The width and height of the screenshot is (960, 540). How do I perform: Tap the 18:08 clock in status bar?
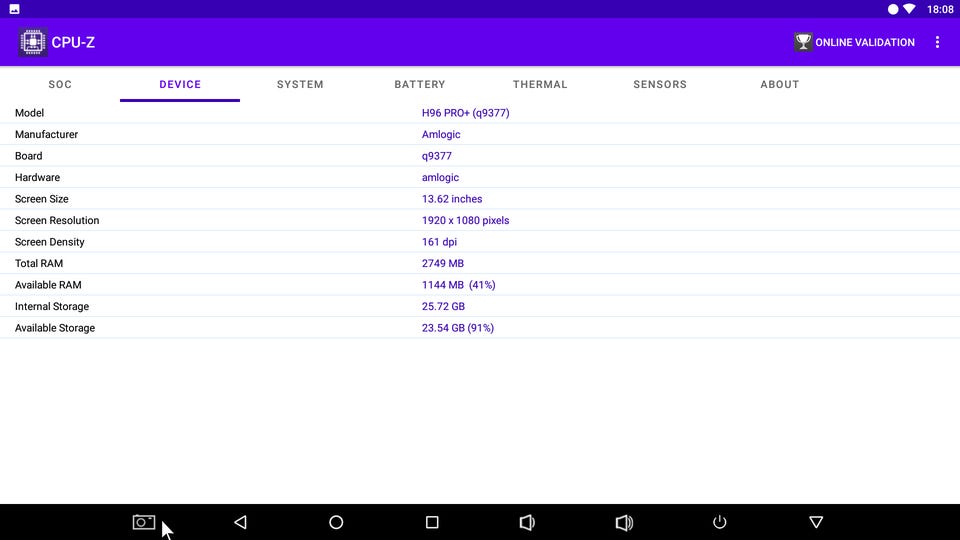pos(940,9)
